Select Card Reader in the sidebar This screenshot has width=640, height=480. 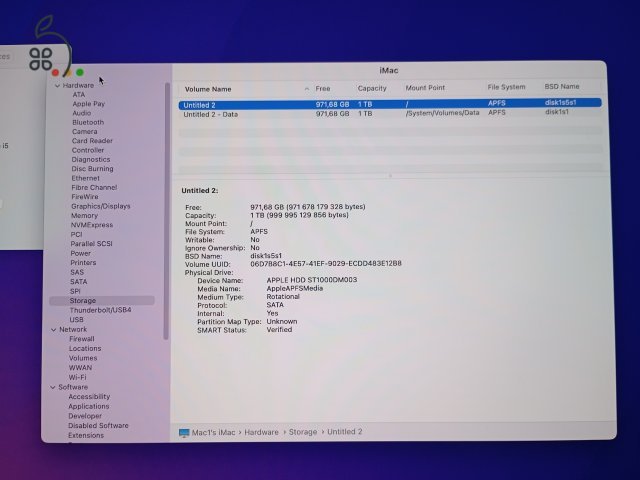(x=92, y=141)
